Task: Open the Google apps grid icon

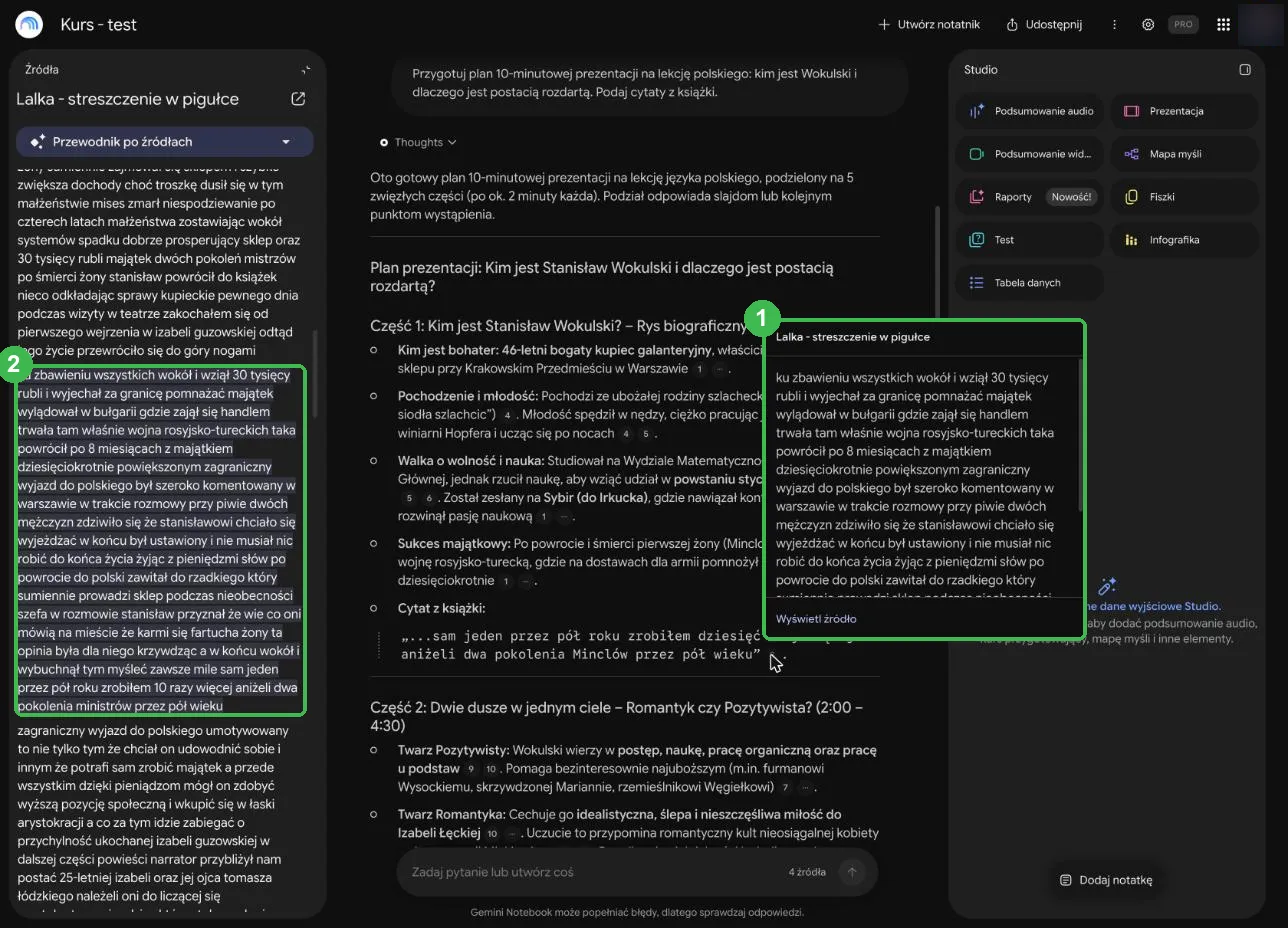Action: point(1223,24)
